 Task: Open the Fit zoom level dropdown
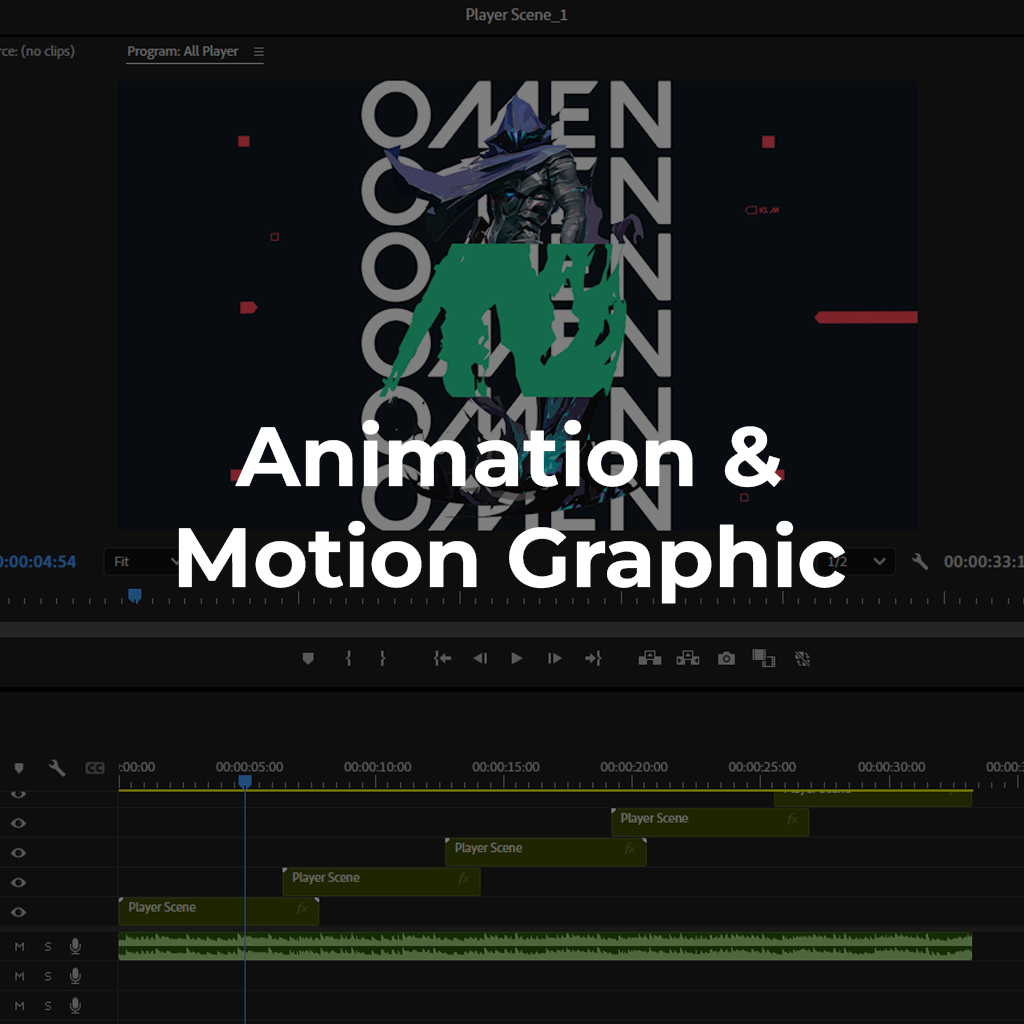[x=142, y=562]
